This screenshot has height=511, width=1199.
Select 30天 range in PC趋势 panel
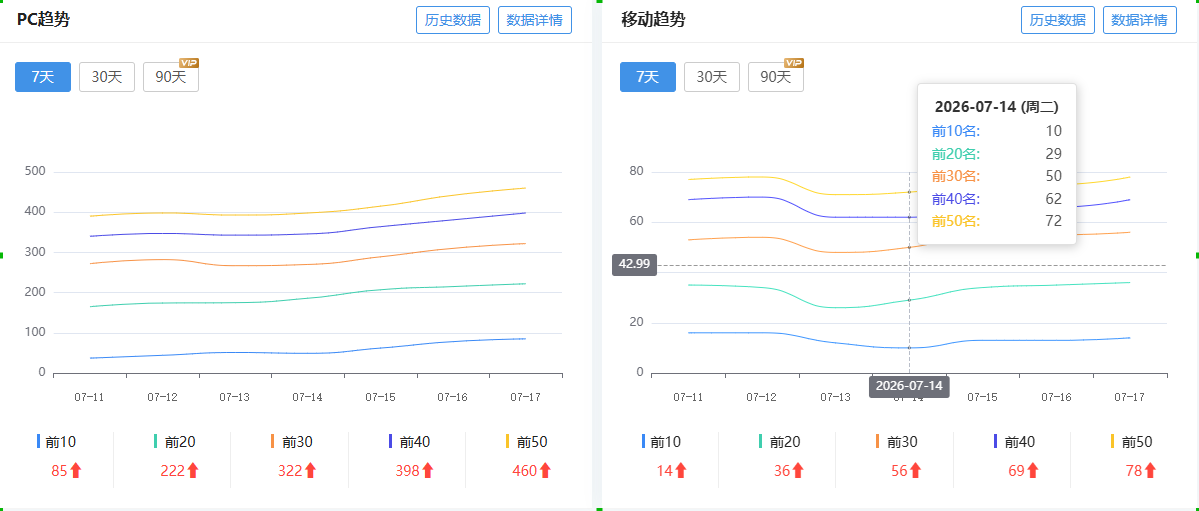107,76
